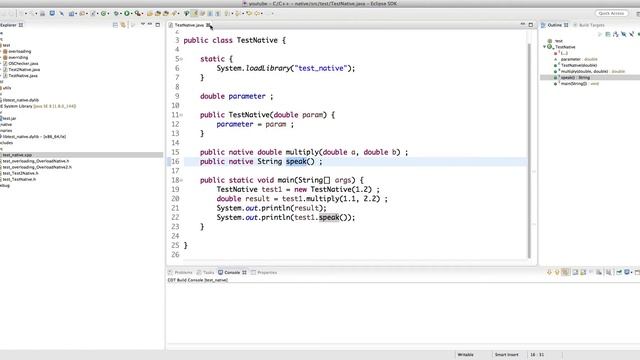Open Test2Native.java in Explorer
The height and width of the screenshot is (360, 640).
click(x=21, y=69)
